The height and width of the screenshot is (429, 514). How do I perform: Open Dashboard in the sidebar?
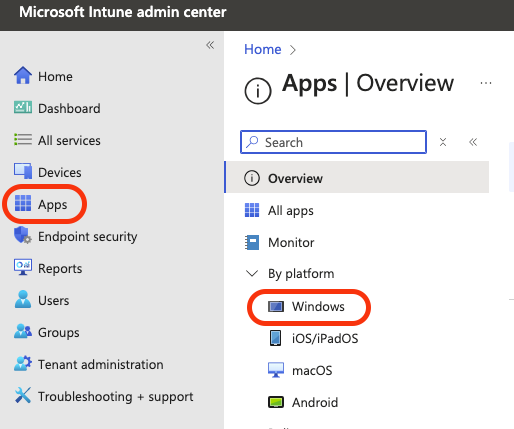pyautogui.click(x=69, y=108)
